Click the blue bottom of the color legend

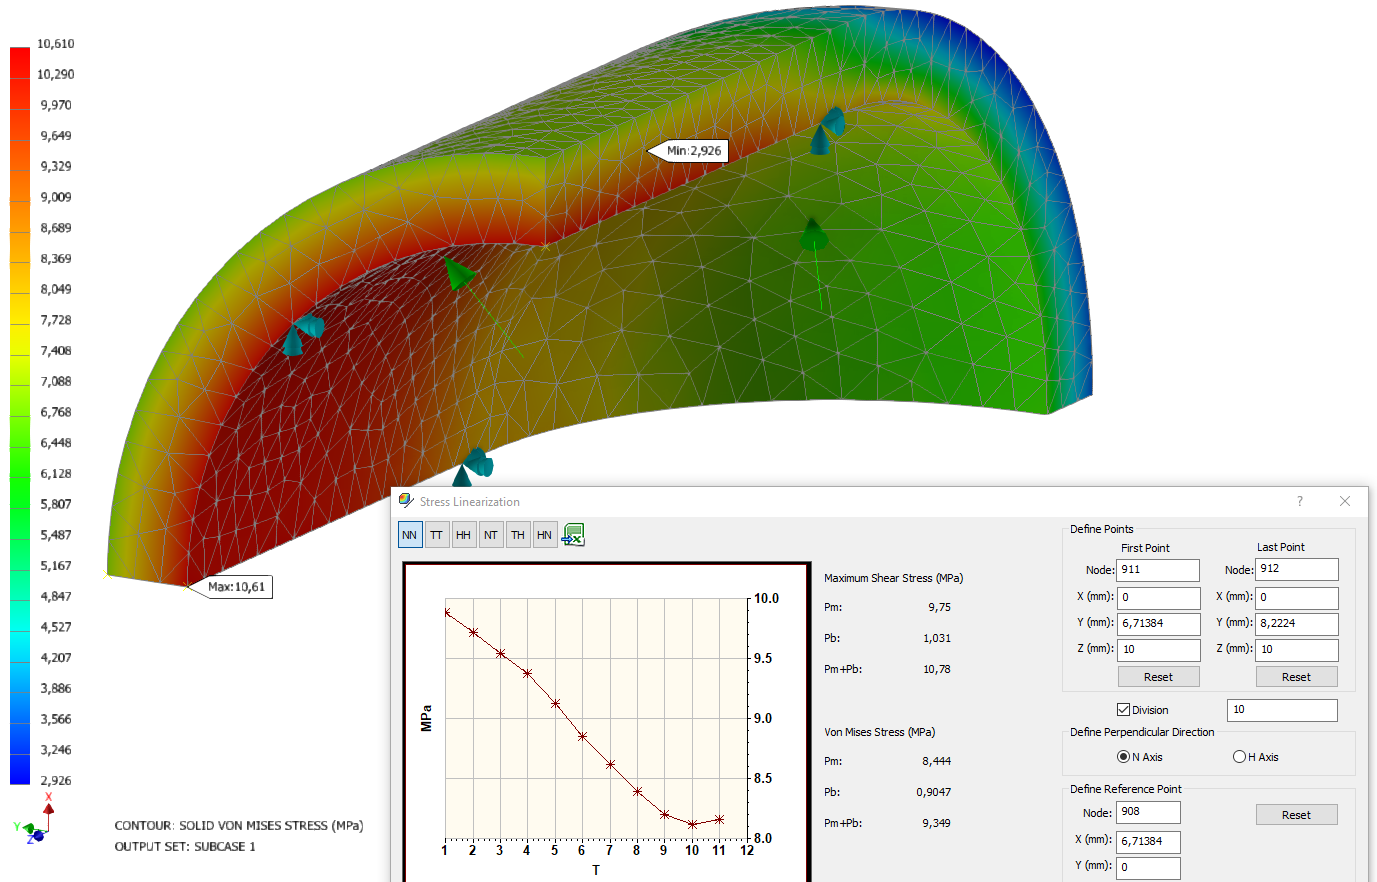click(20, 770)
